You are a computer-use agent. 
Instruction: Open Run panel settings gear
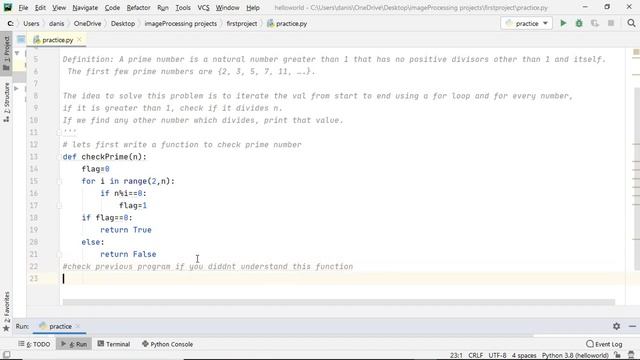coord(616,326)
